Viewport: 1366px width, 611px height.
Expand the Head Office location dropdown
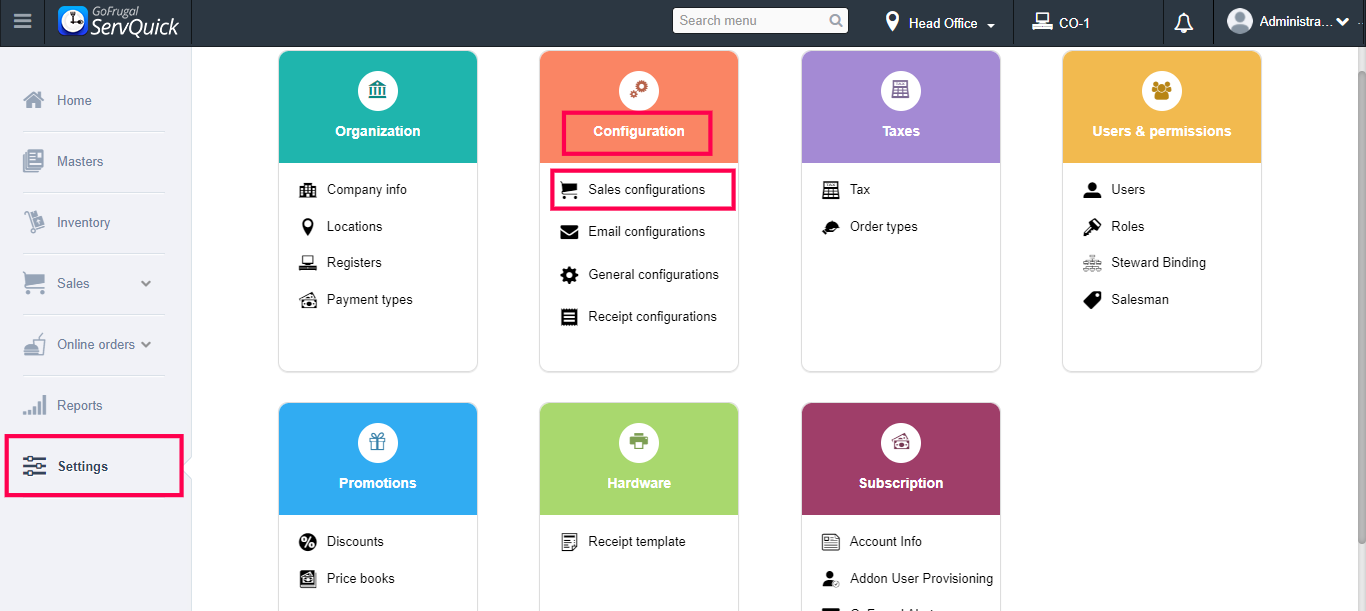coord(991,25)
